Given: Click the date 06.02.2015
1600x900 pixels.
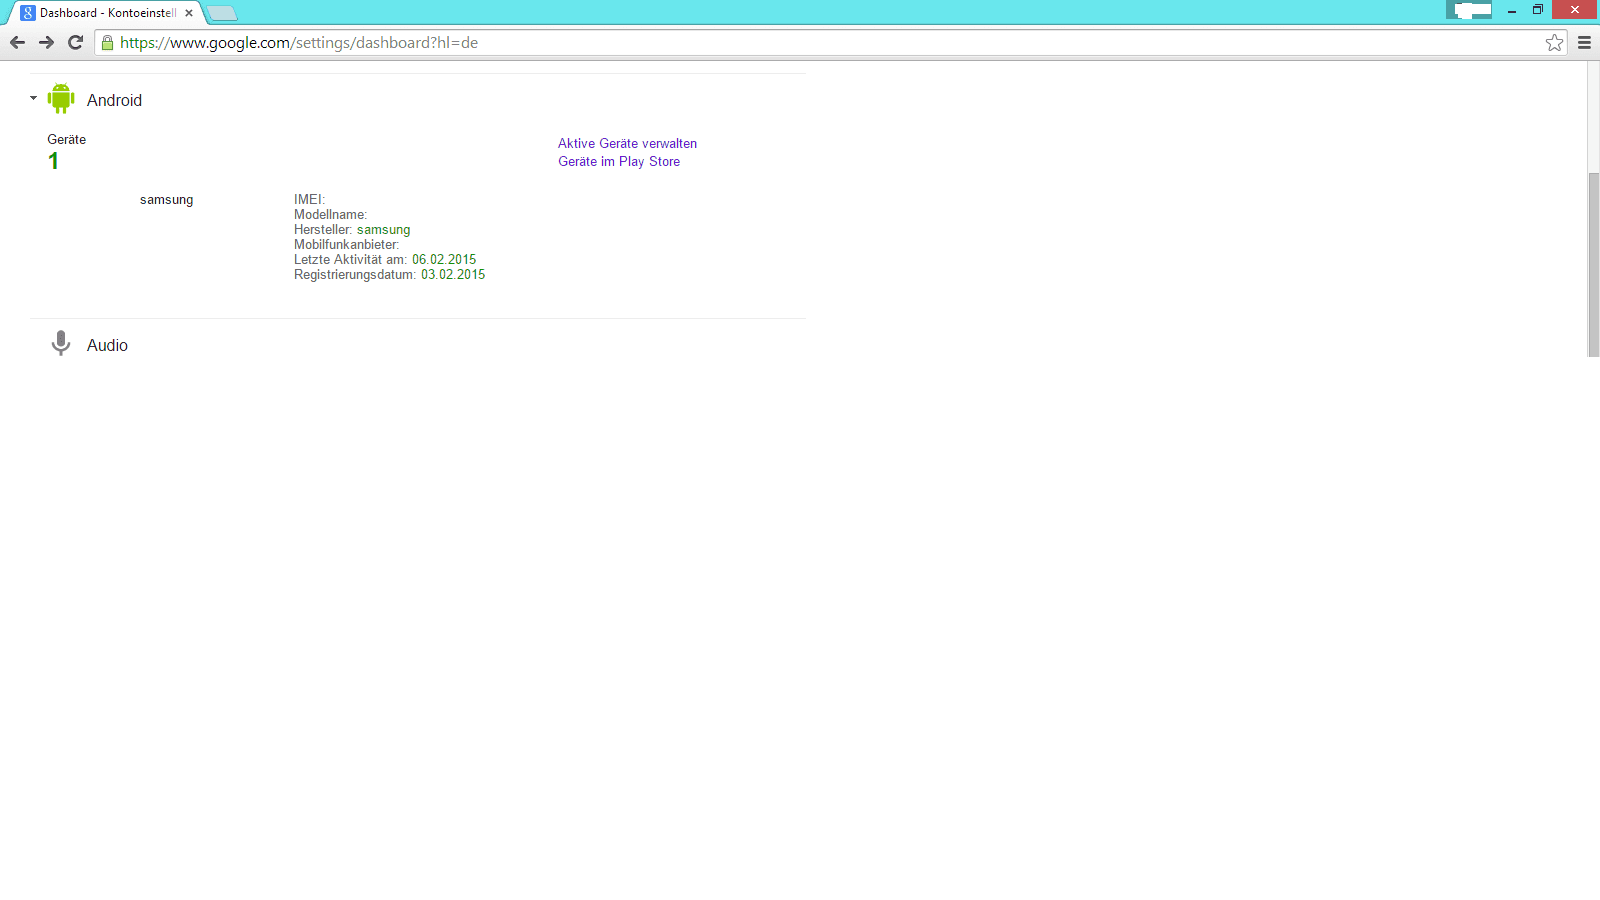Looking at the screenshot, I should (x=444, y=259).
